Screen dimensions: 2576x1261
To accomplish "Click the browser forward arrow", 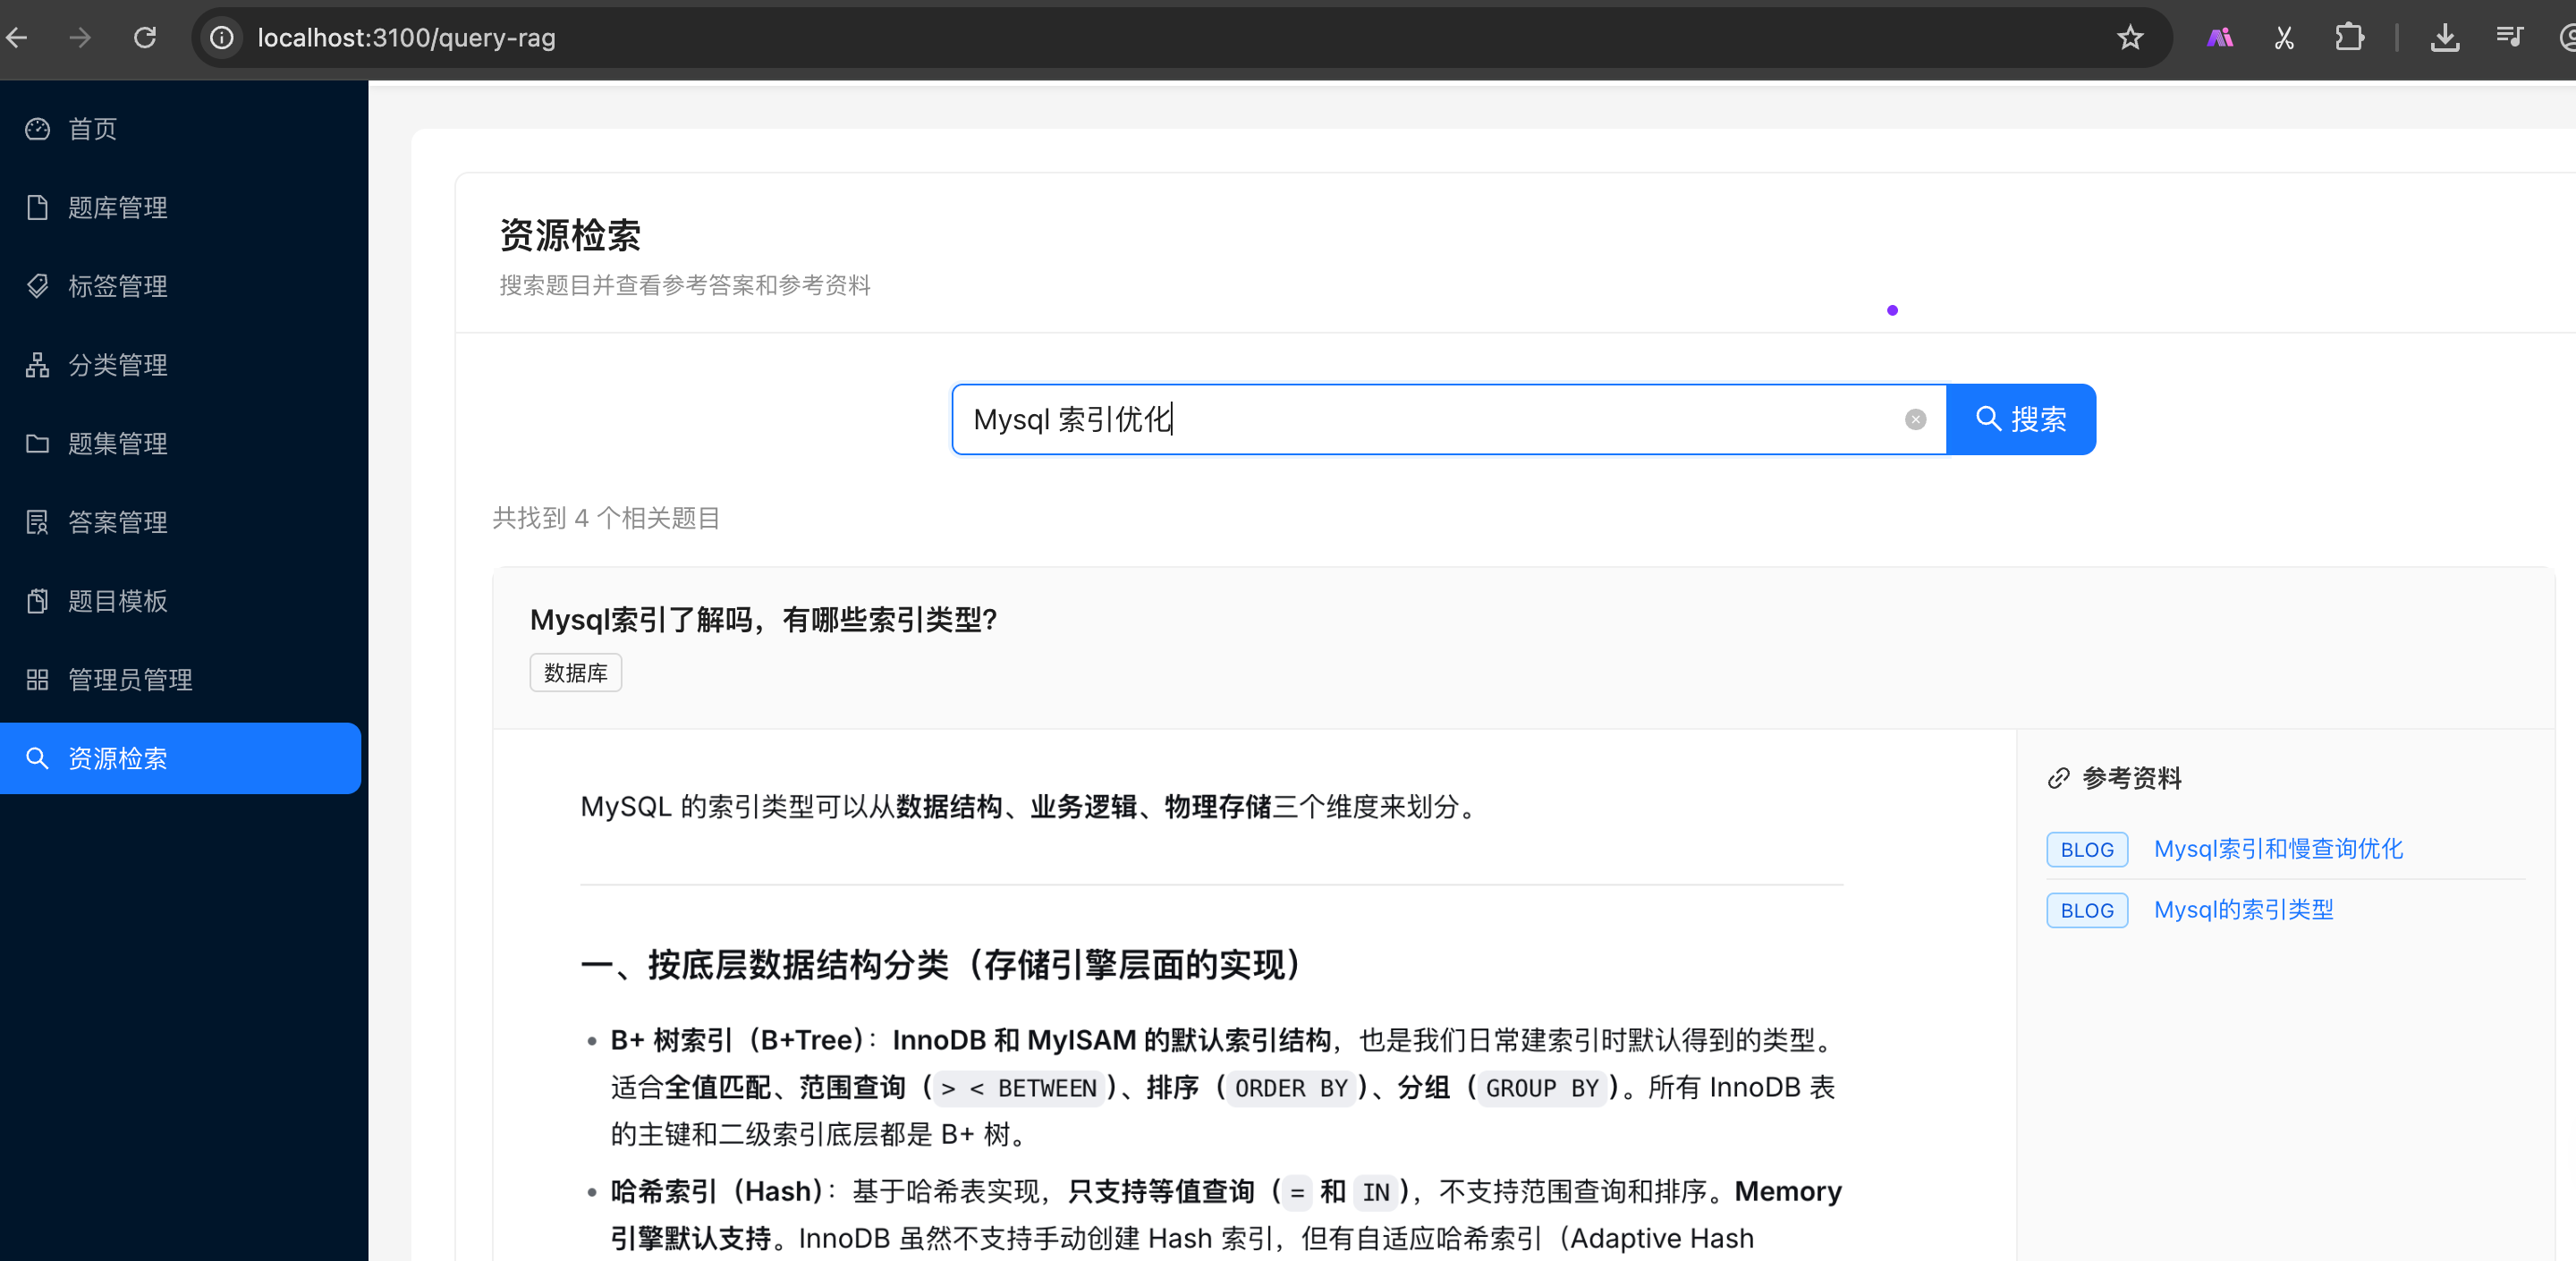I will point(80,38).
